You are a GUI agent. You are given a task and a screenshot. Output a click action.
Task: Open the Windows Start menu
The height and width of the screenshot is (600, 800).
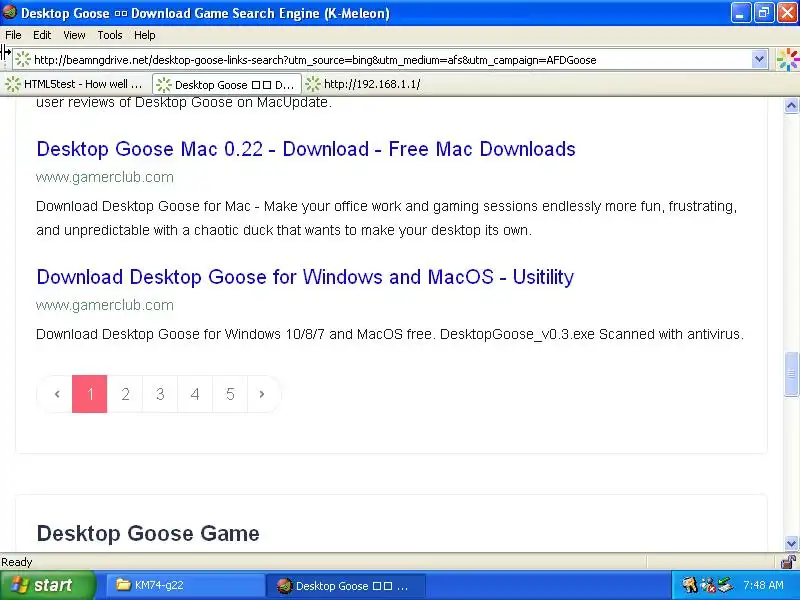click(48, 585)
